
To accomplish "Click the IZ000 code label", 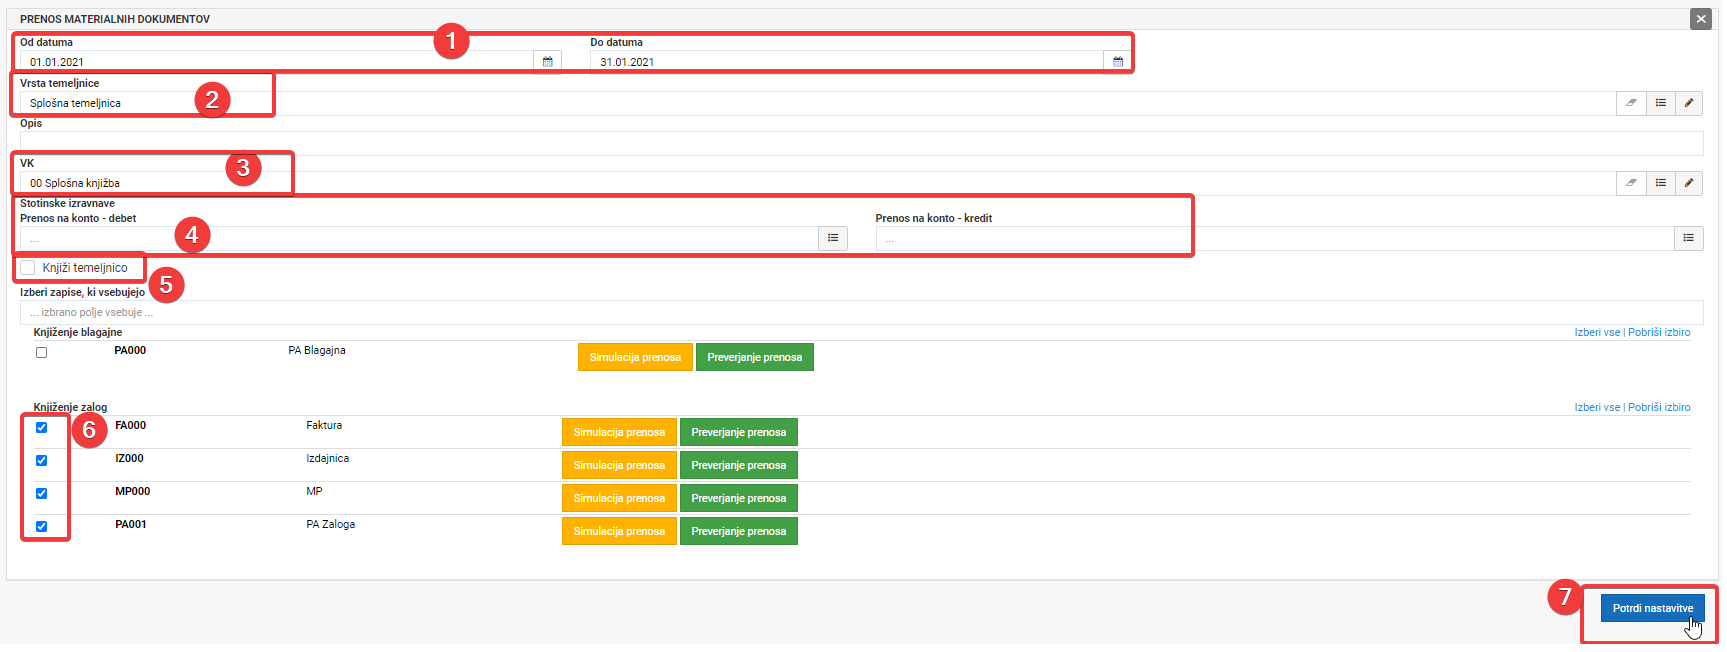I will (x=129, y=458).
